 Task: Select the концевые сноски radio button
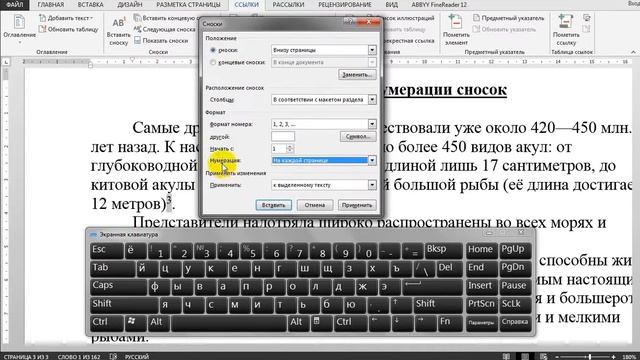pyautogui.click(x=213, y=62)
